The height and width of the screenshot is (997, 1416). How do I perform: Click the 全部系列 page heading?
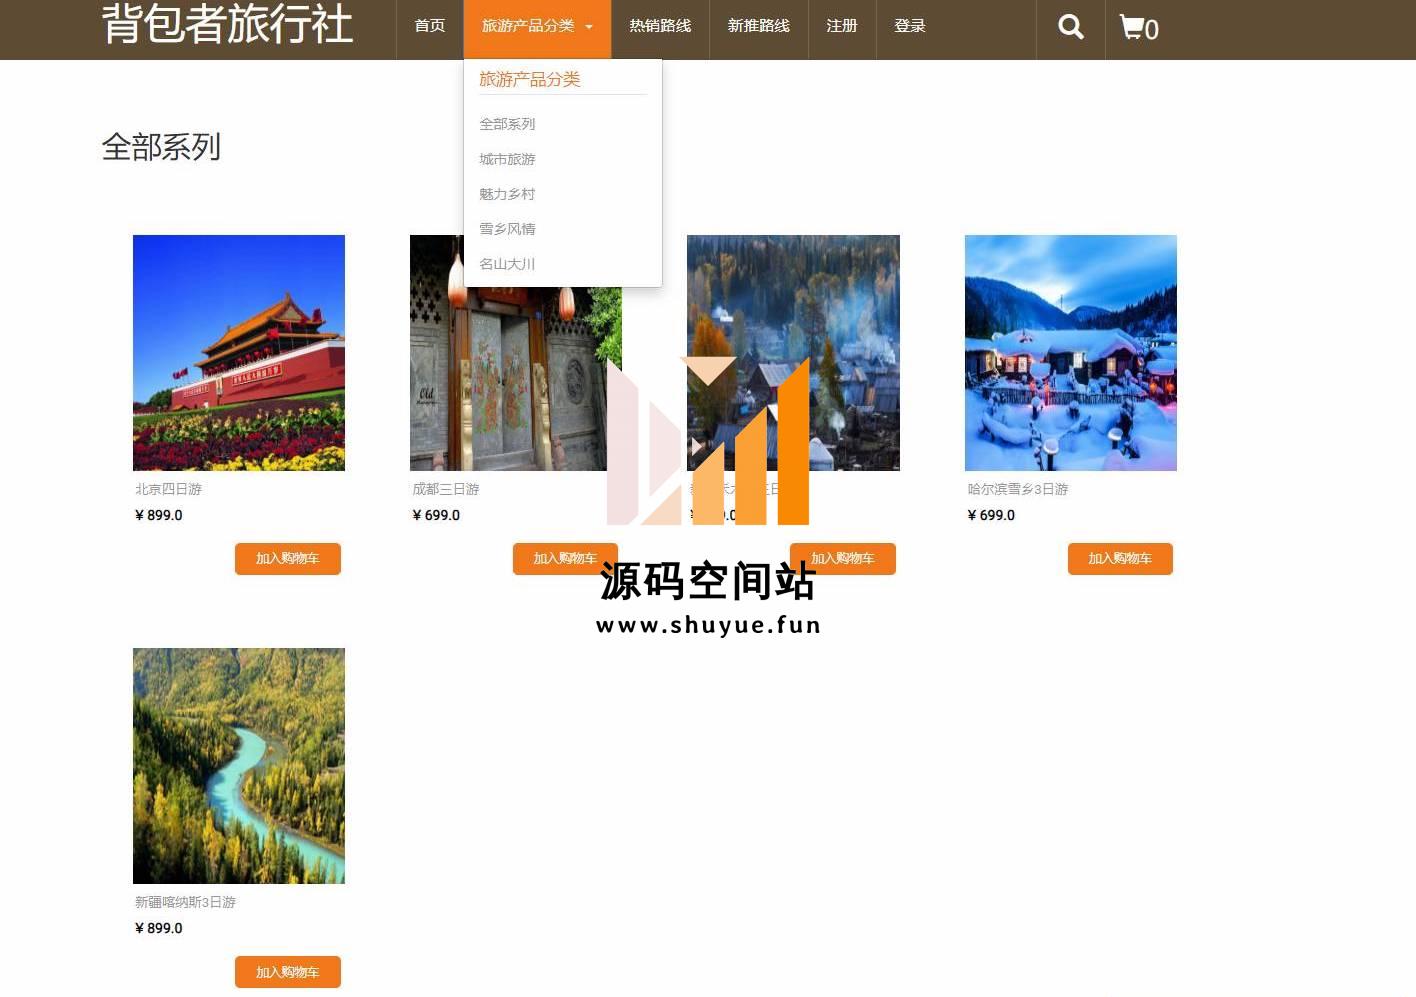pos(161,147)
